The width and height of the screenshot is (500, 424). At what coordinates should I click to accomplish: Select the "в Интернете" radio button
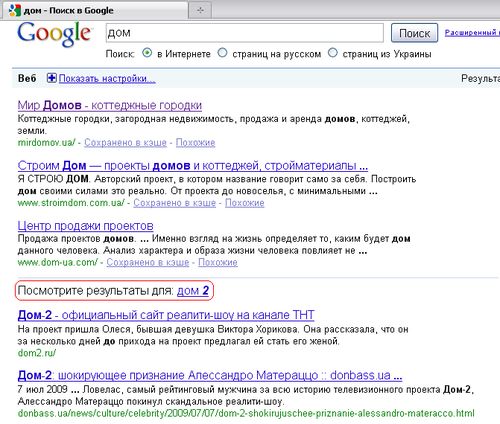point(147,53)
